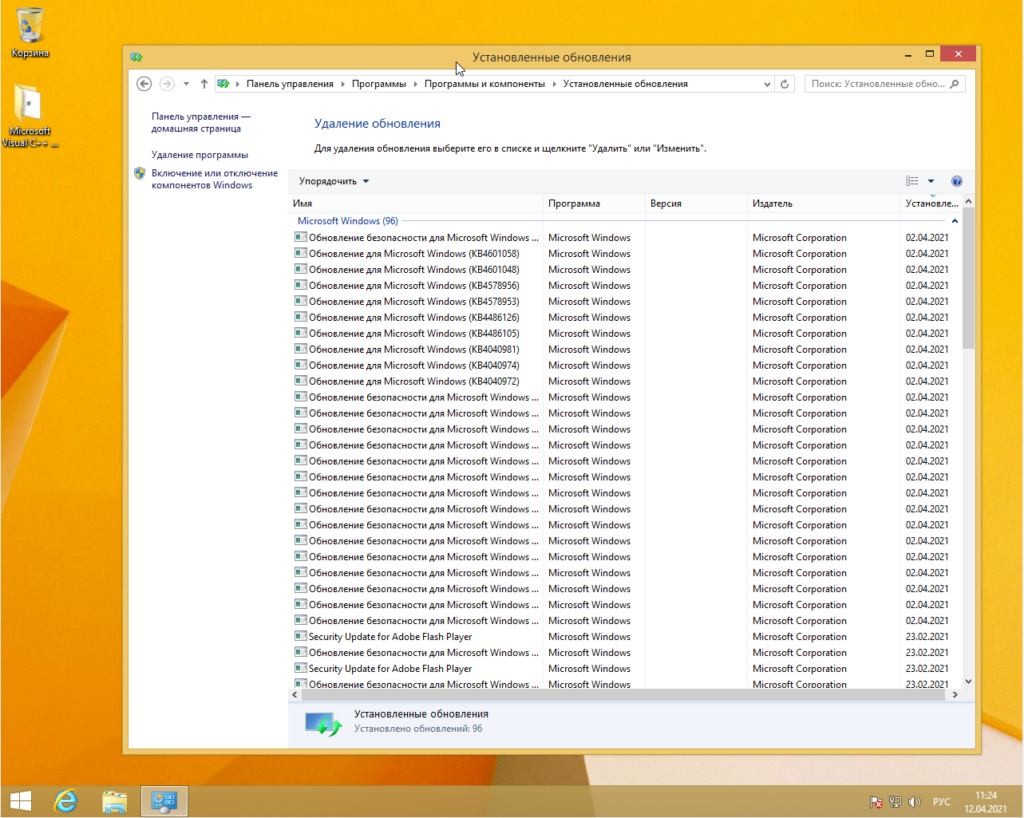Click the Installed Updates icon in details pane
This screenshot has height=818, width=1024.
(323, 723)
